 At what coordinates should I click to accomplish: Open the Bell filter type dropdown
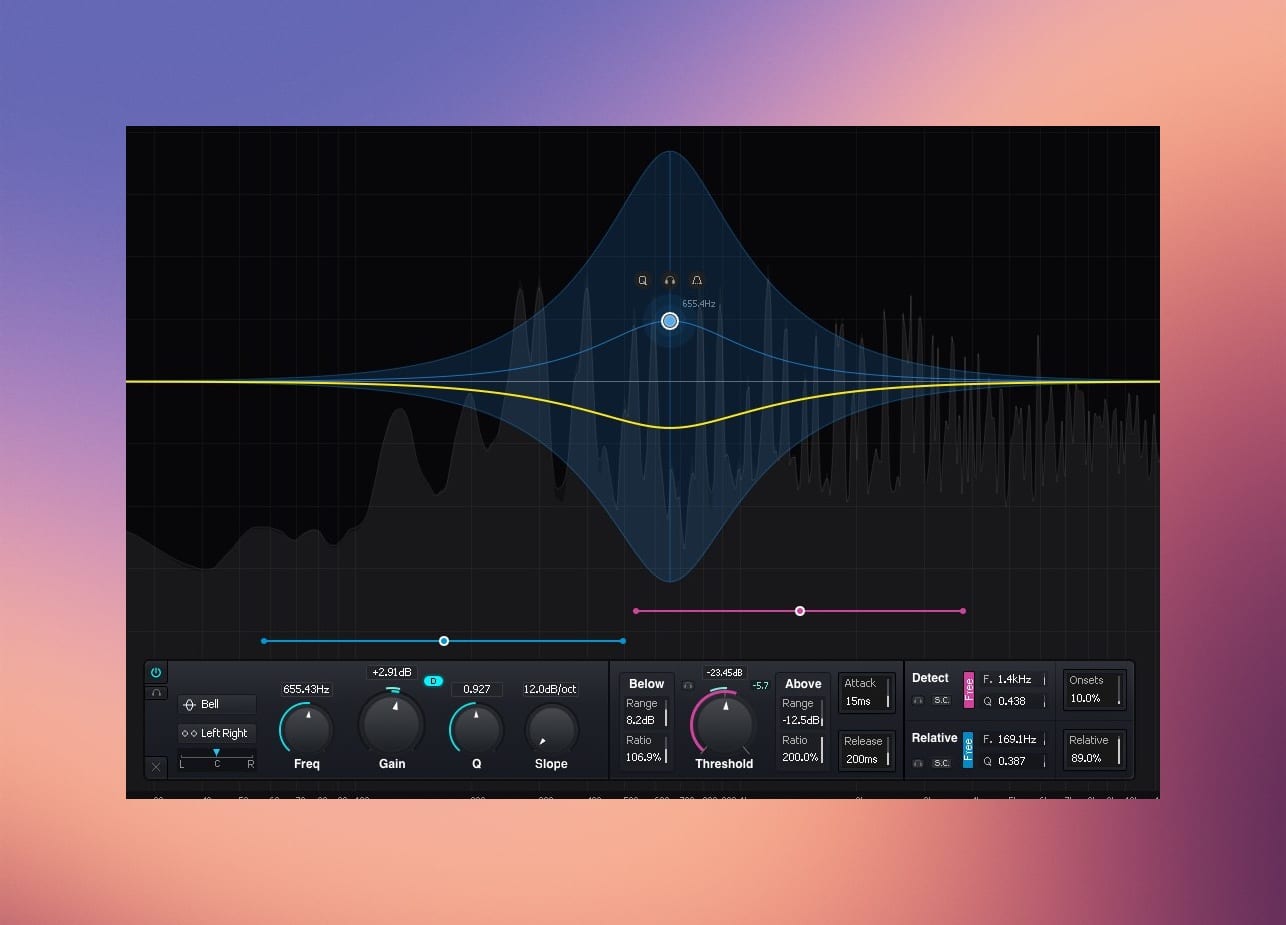217,704
